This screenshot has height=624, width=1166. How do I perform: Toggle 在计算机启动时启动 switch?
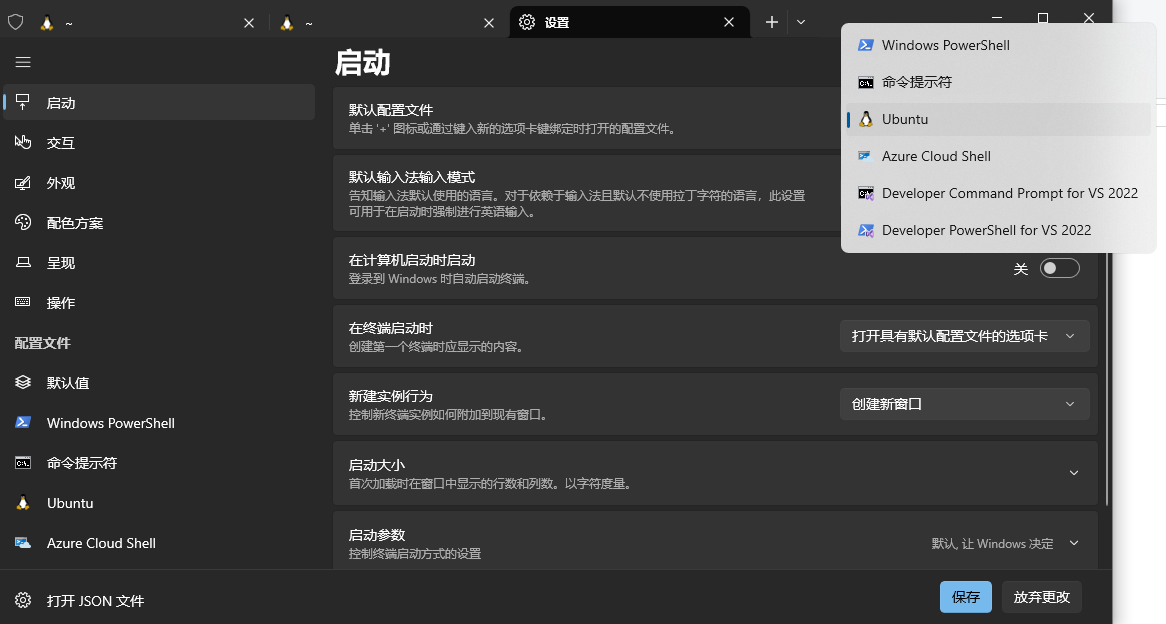click(x=1060, y=268)
